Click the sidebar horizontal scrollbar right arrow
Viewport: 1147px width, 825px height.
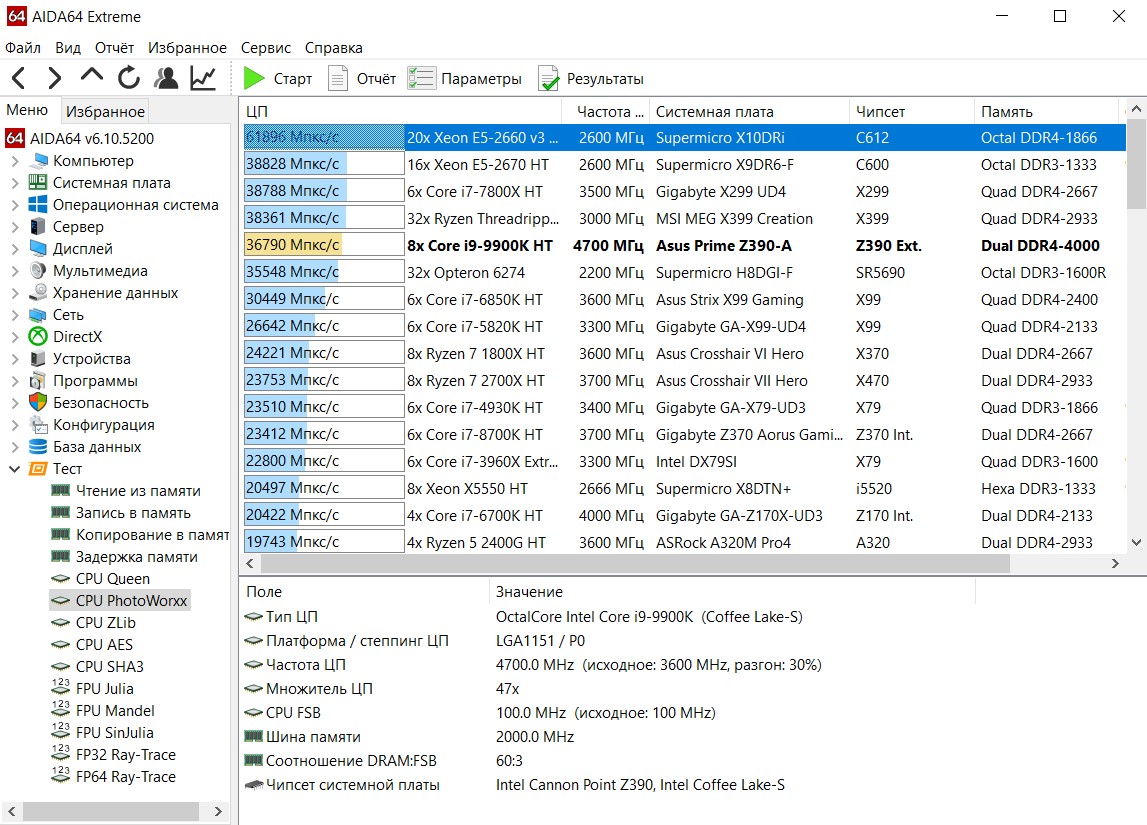click(217, 811)
